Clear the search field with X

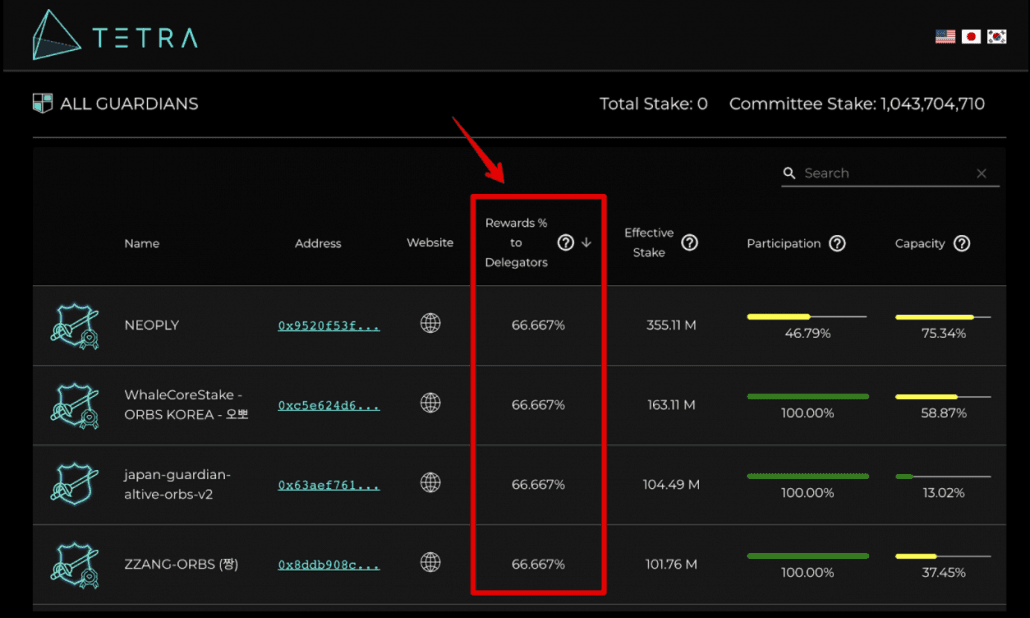coord(981,173)
